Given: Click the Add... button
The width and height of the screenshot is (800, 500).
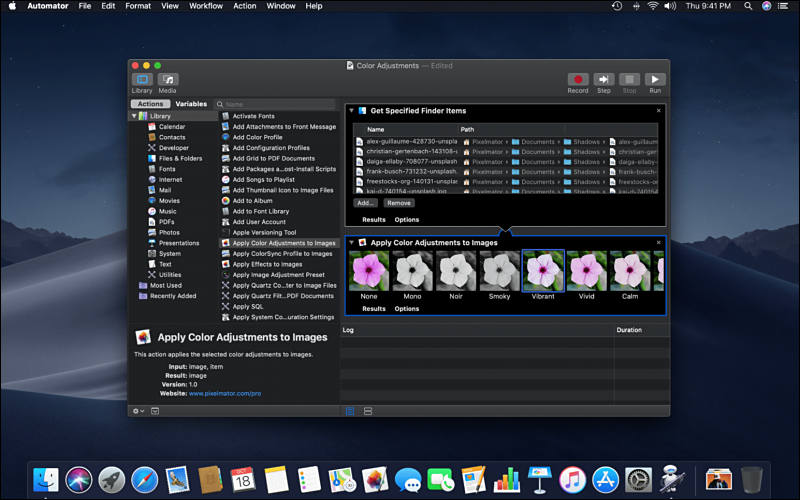Looking at the screenshot, I should pos(365,203).
